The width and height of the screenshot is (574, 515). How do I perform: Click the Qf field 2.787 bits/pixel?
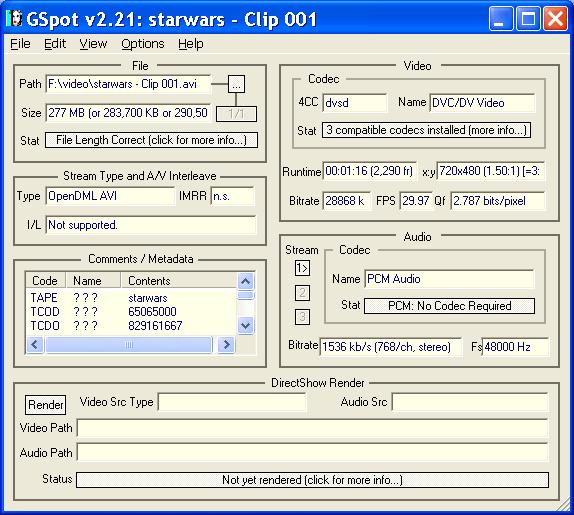click(x=498, y=201)
